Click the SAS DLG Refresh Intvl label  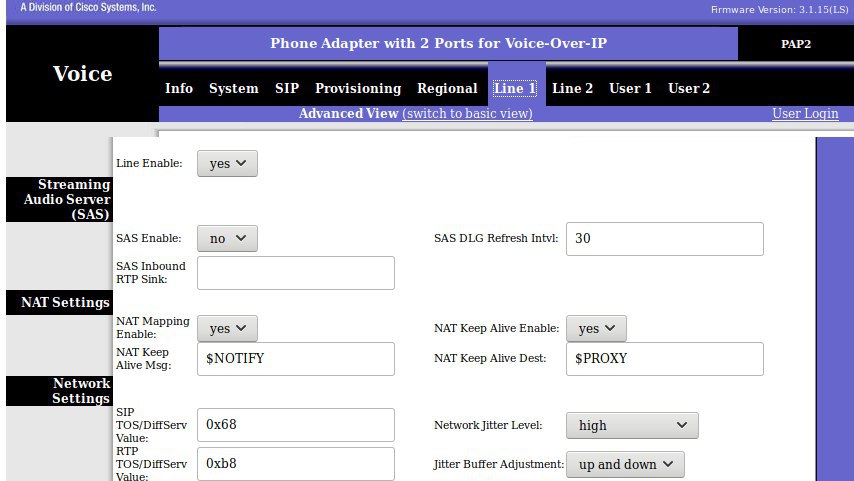pyautogui.click(x=496, y=239)
